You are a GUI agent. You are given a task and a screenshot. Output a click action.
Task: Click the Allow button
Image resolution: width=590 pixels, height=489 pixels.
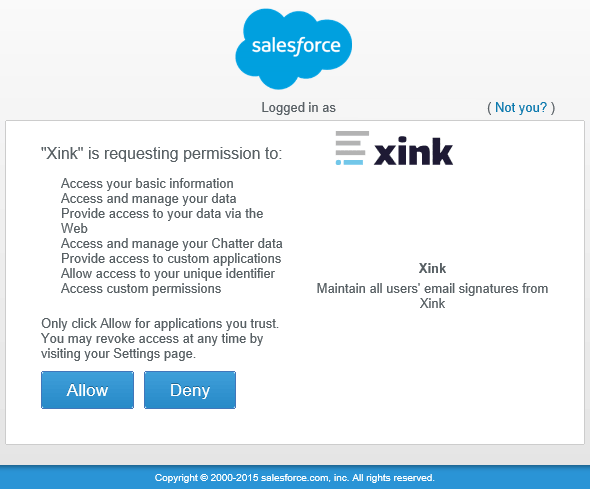click(87, 390)
